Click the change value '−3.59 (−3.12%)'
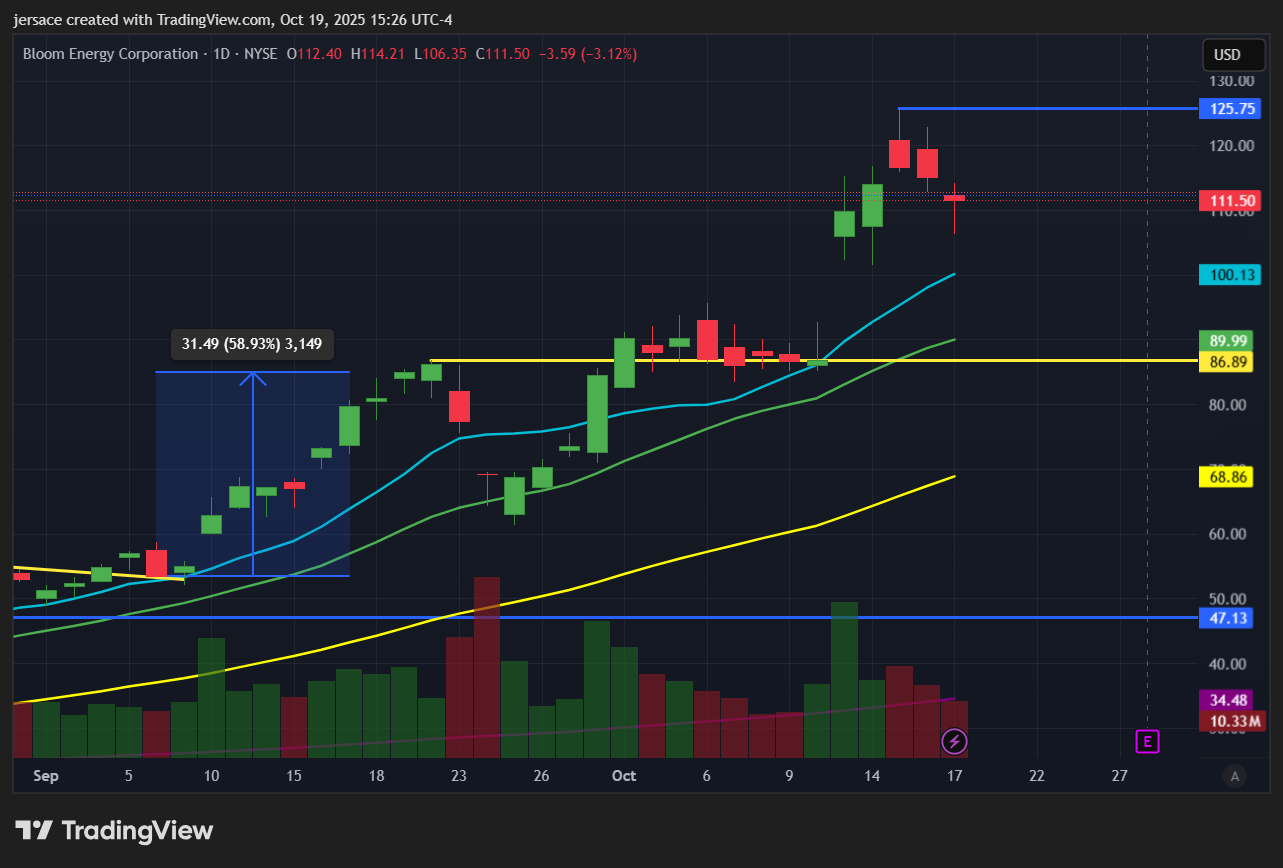Image resolution: width=1283 pixels, height=868 pixels. (x=588, y=53)
